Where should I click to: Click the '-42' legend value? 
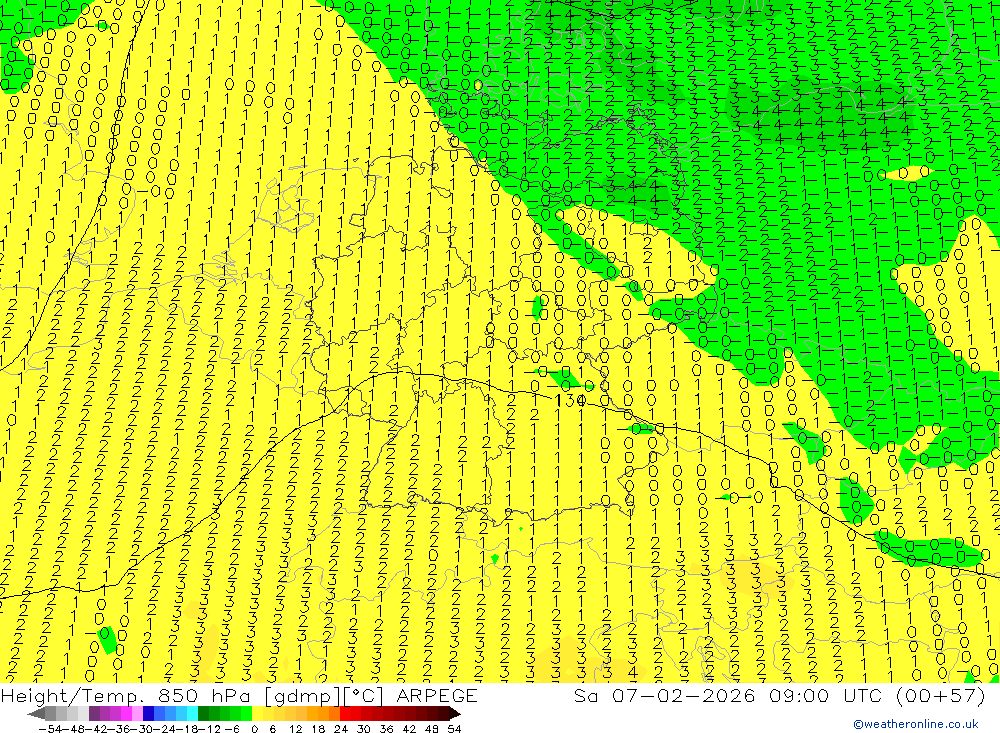[96, 729]
